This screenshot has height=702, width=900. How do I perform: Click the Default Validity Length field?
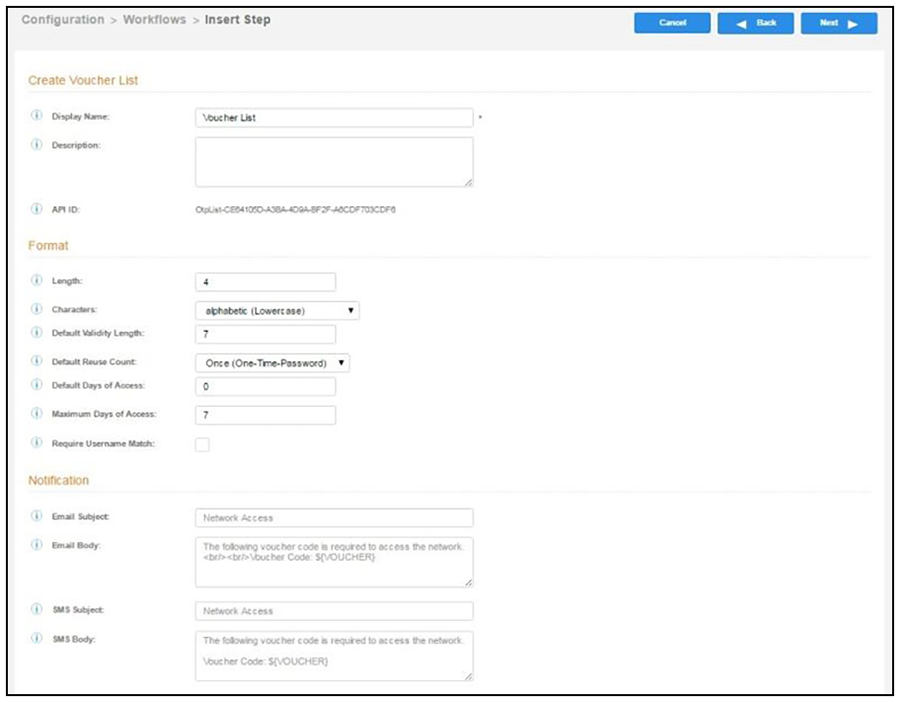click(265, 334)
